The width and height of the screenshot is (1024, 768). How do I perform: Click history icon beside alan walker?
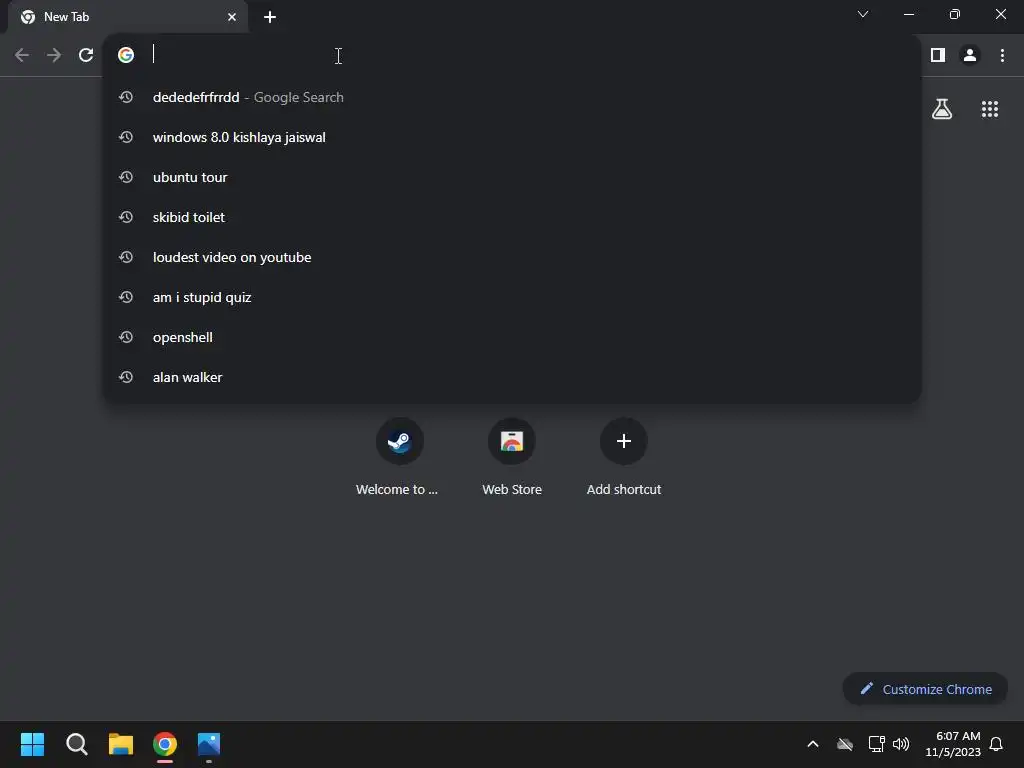click(x=126, y=377)
